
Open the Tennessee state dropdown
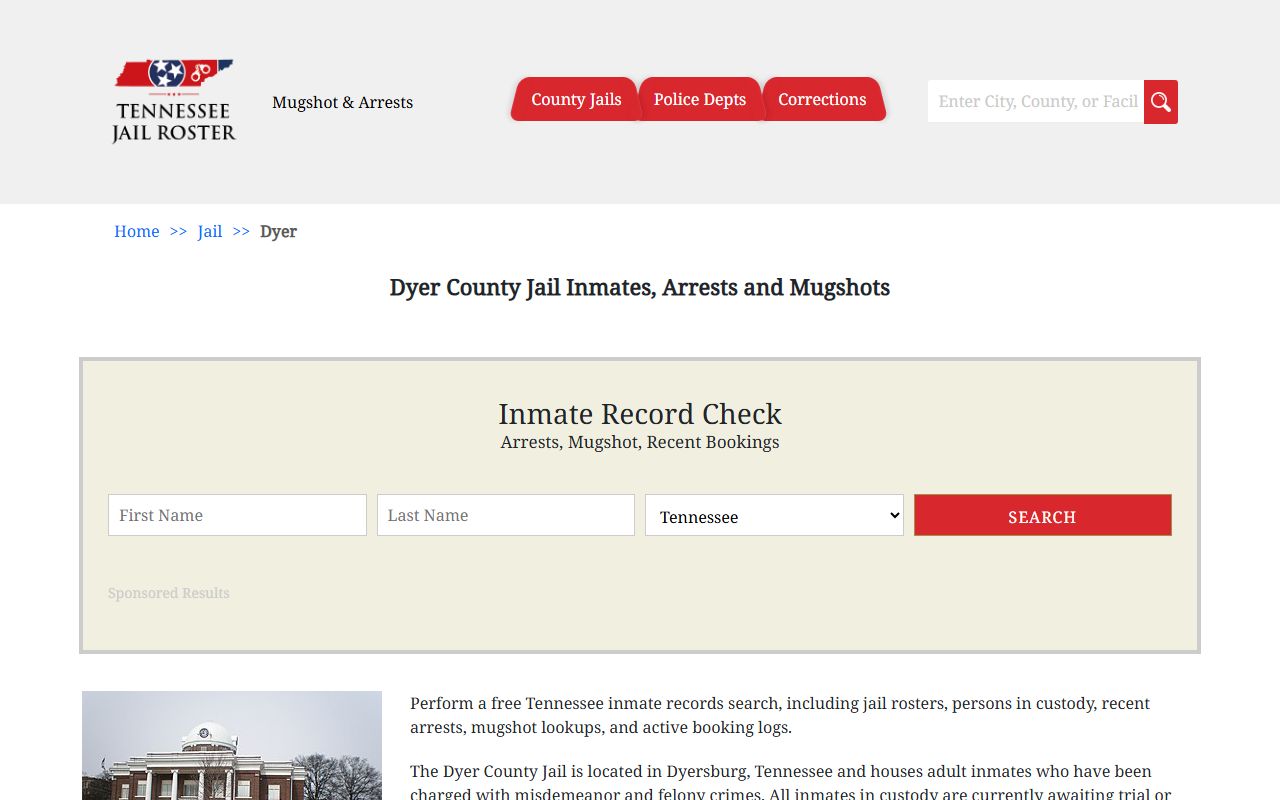tap(774, 515)
